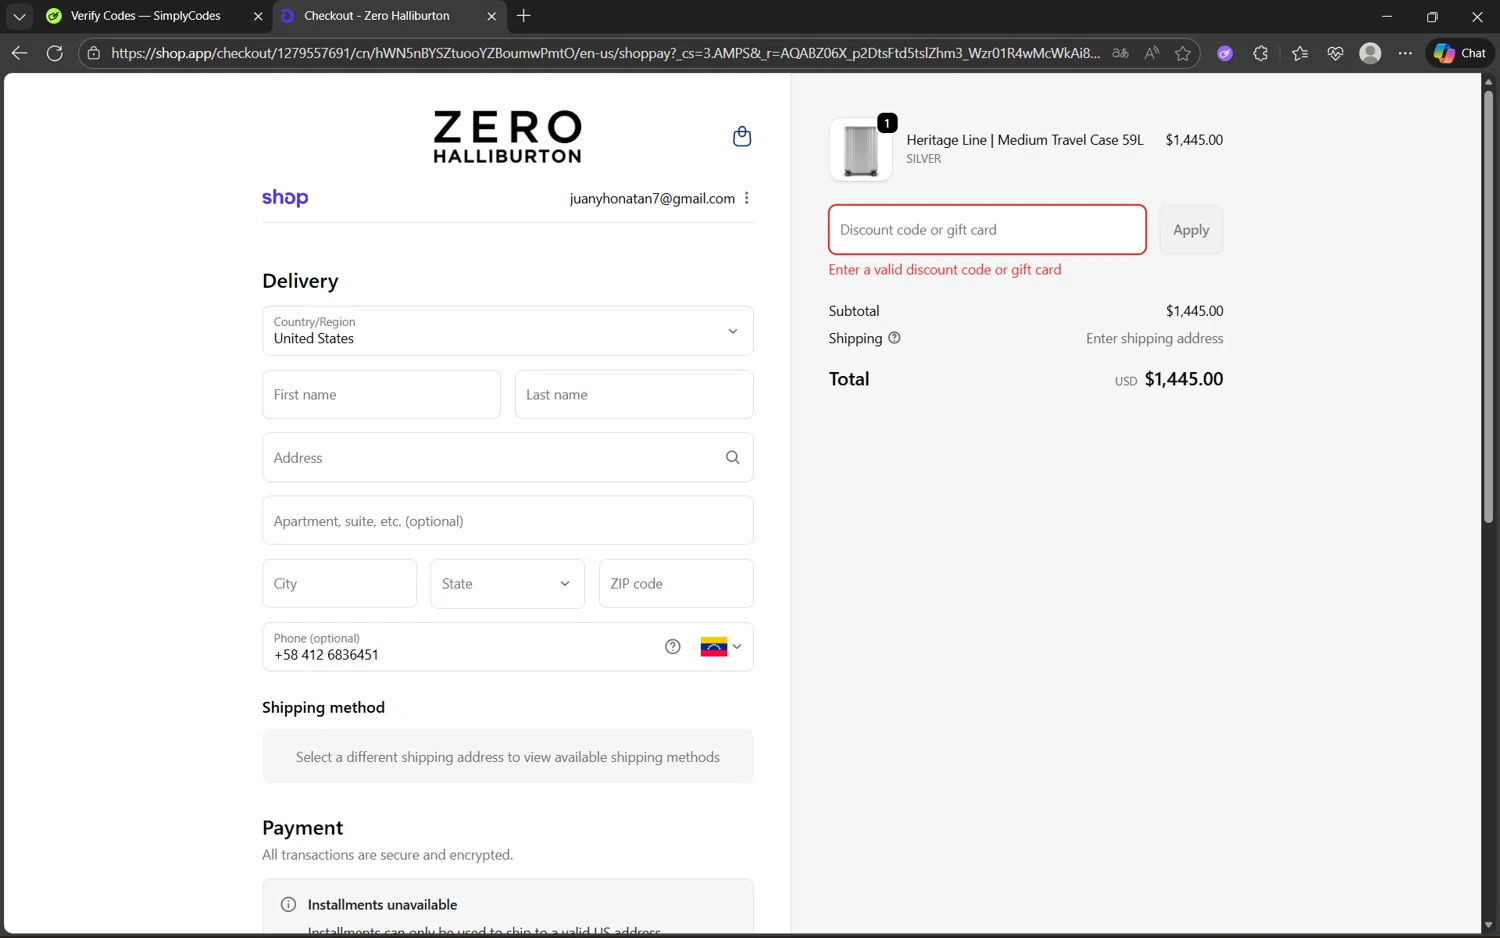1500x938 pixels.
Task: Refresh the checkout page
Action: point(55,53)
